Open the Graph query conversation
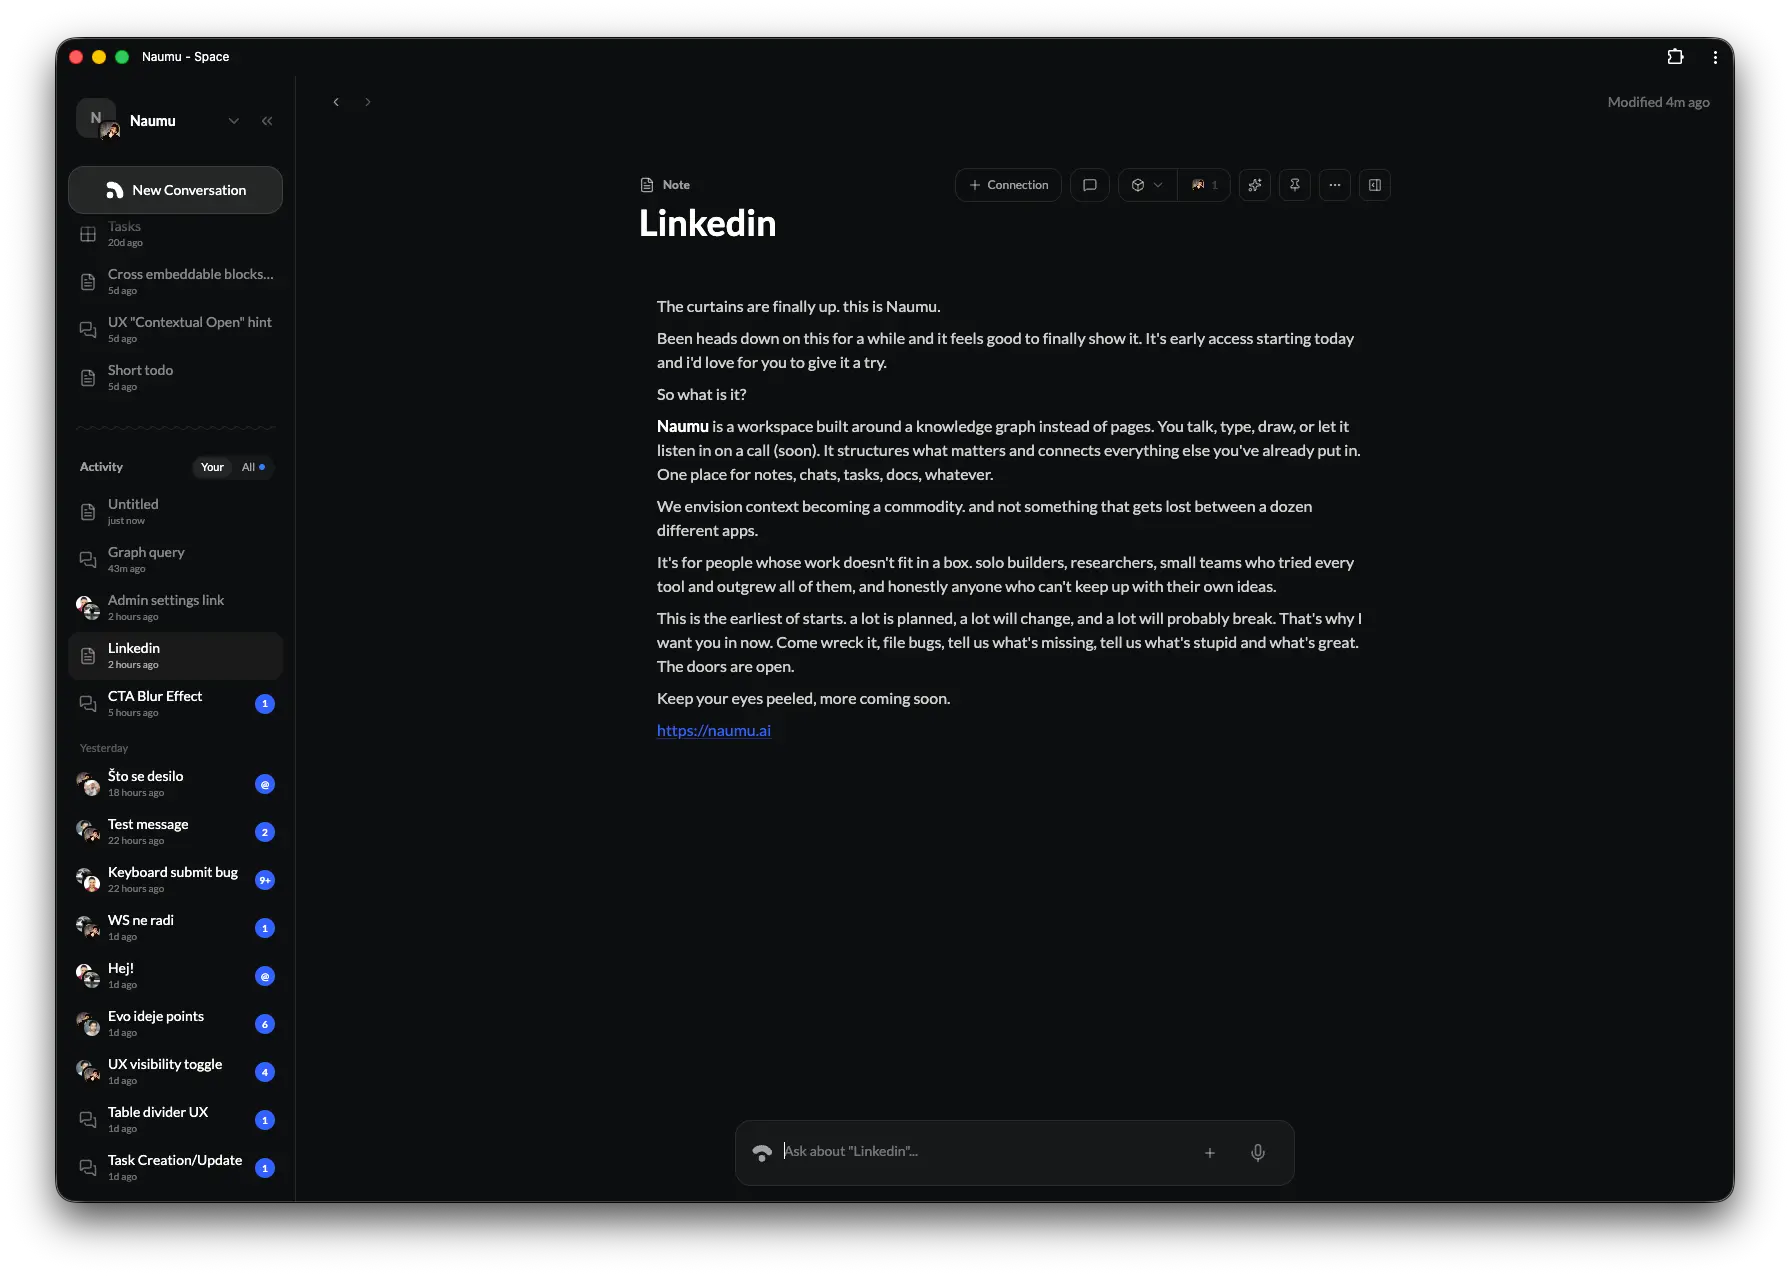 [x=175, y=559]
